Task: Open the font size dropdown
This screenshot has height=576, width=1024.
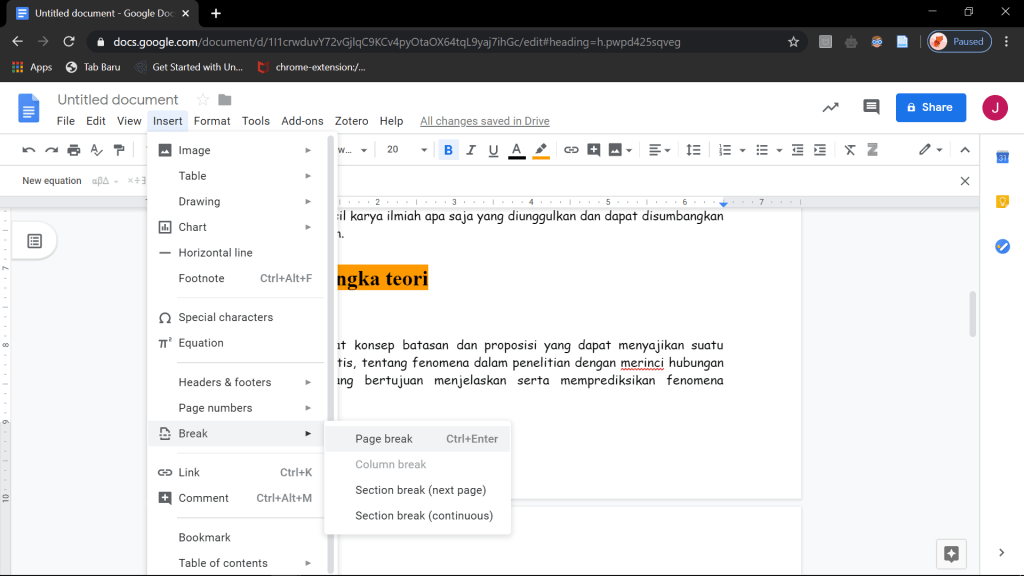Action: point(424,150)
